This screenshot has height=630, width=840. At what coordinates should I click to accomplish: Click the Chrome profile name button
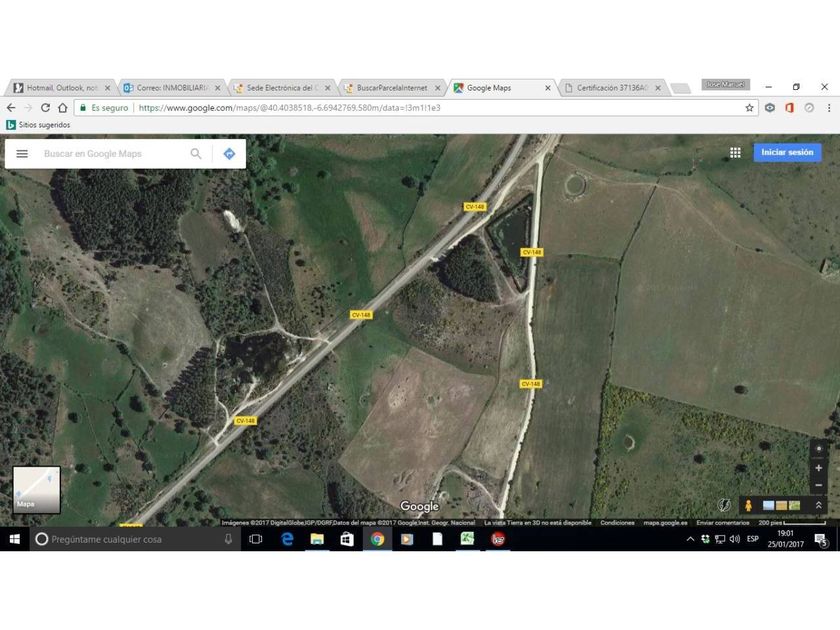[x=725, y=85]
